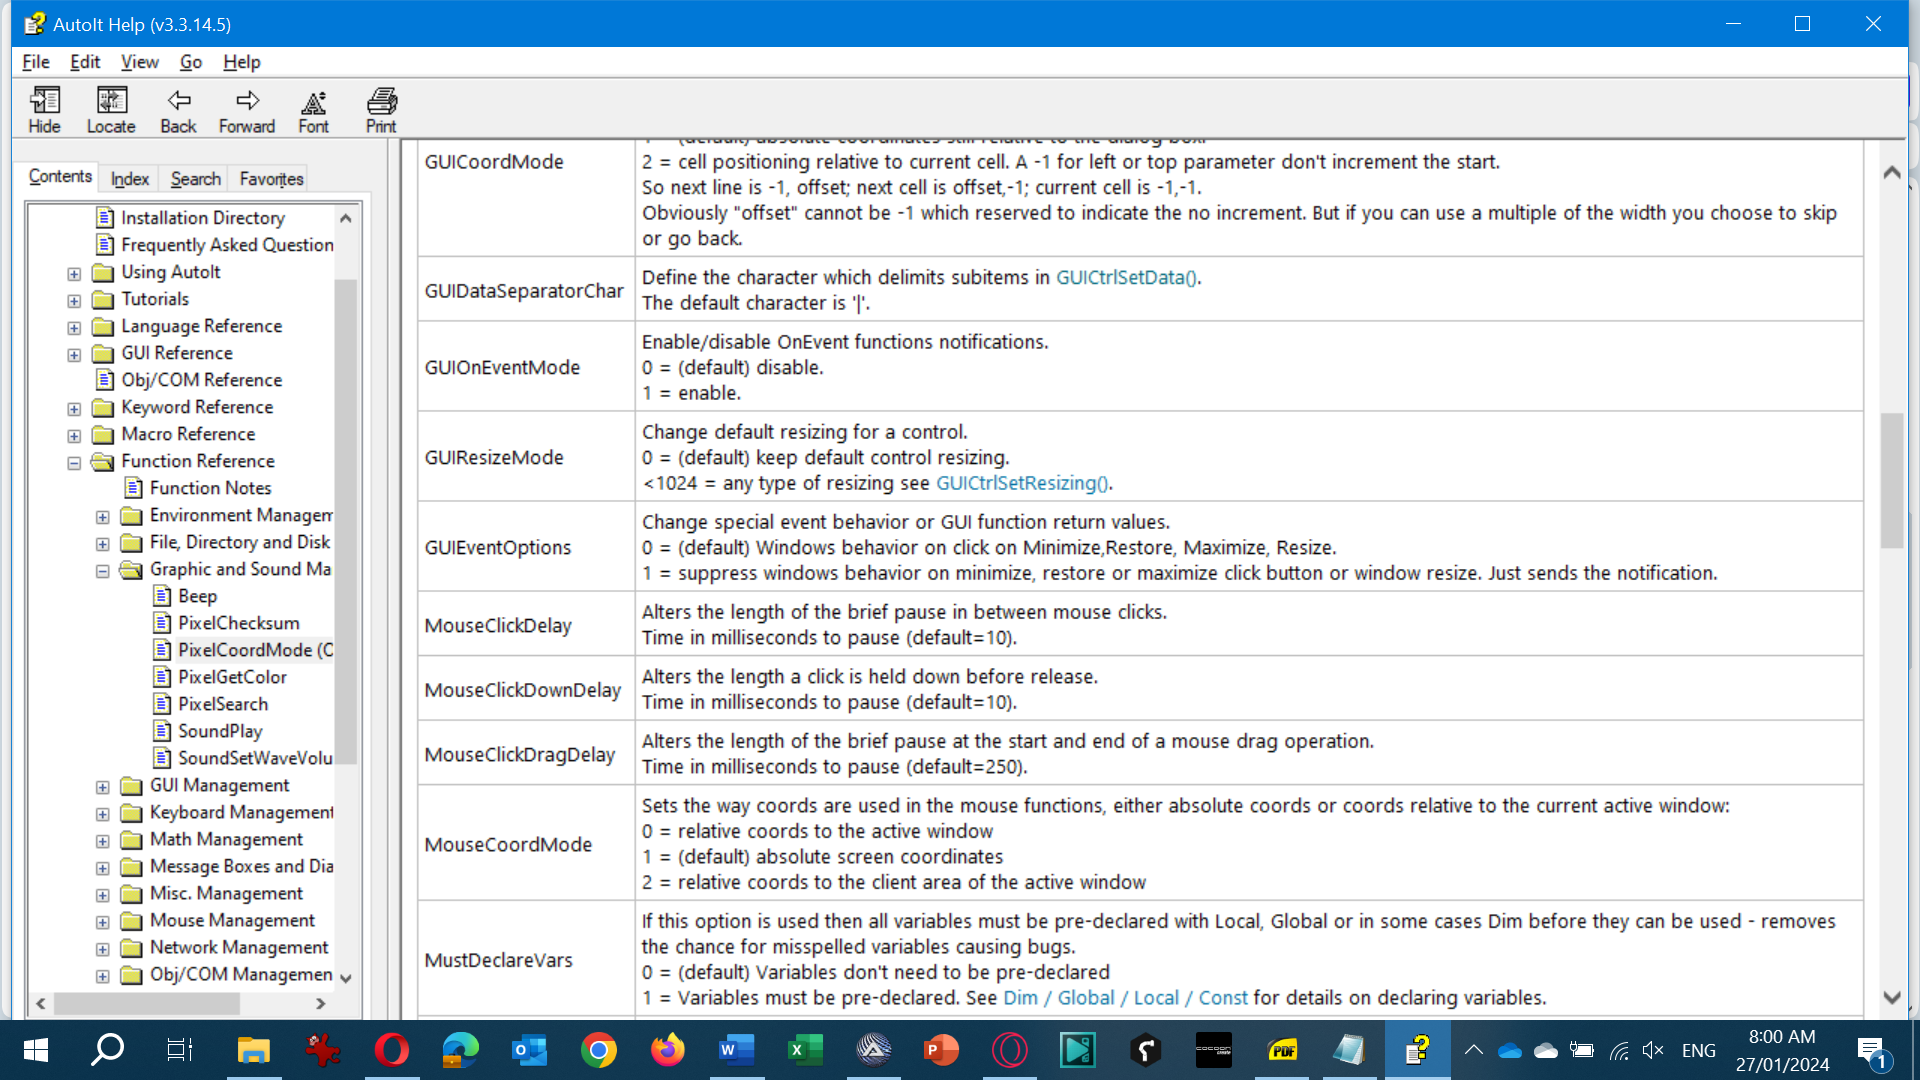Open the View menu
The height and width of the screenshot is (1080, 1920).
[x=140, y=62]
